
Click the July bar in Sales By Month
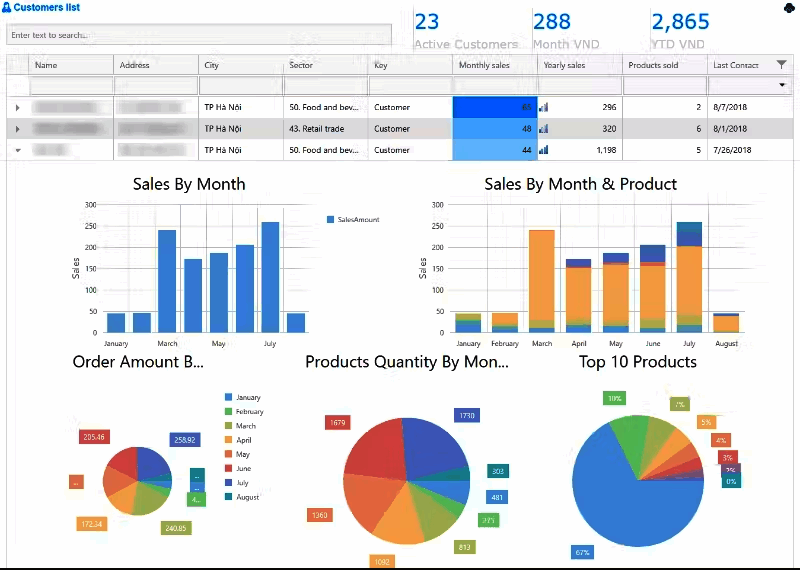point(270,278)
